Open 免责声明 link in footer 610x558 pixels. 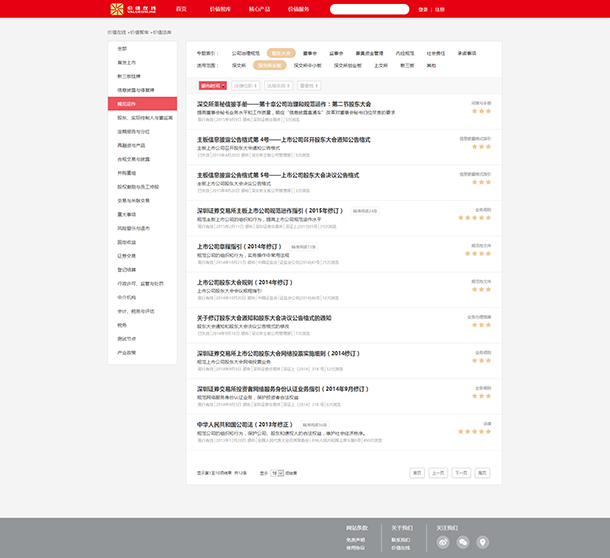point(356,540)
